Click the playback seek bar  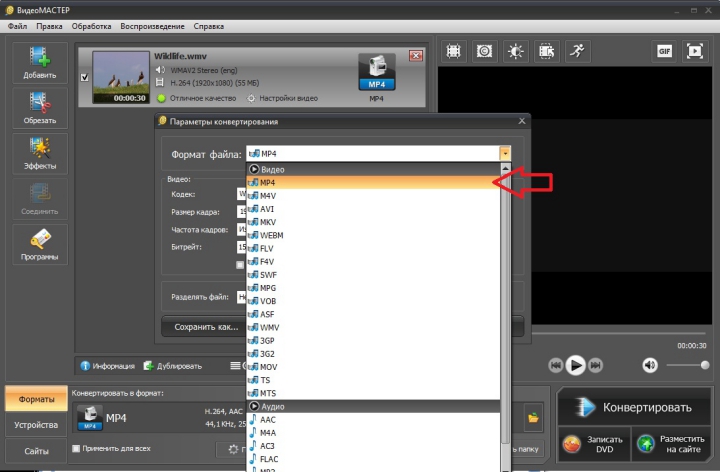pos(619,333)
